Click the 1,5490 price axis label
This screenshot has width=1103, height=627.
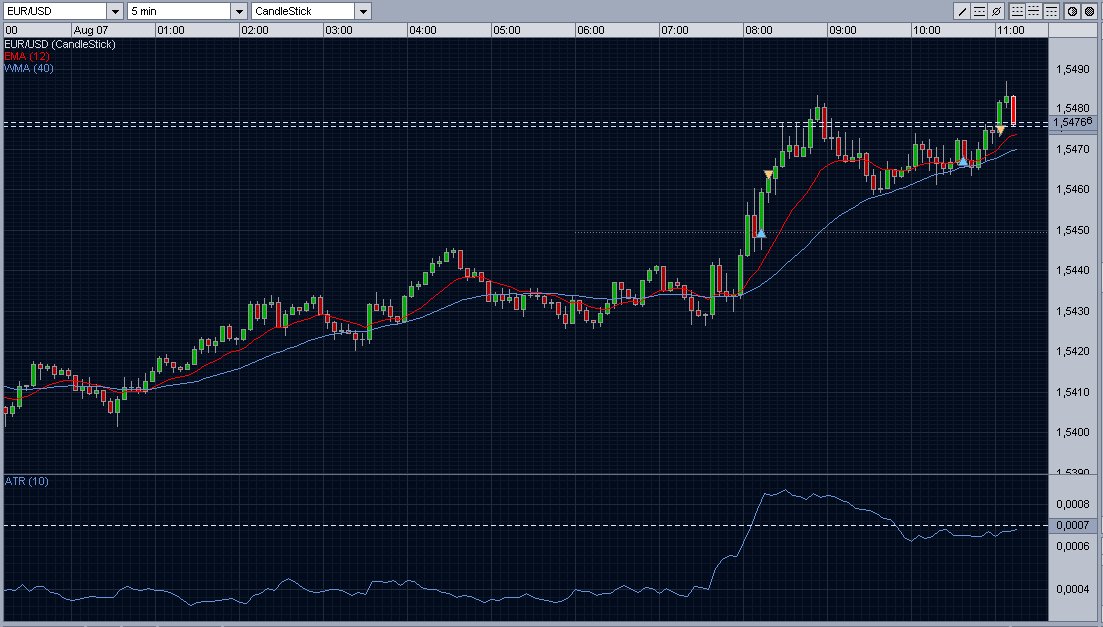coord(1075,69)
